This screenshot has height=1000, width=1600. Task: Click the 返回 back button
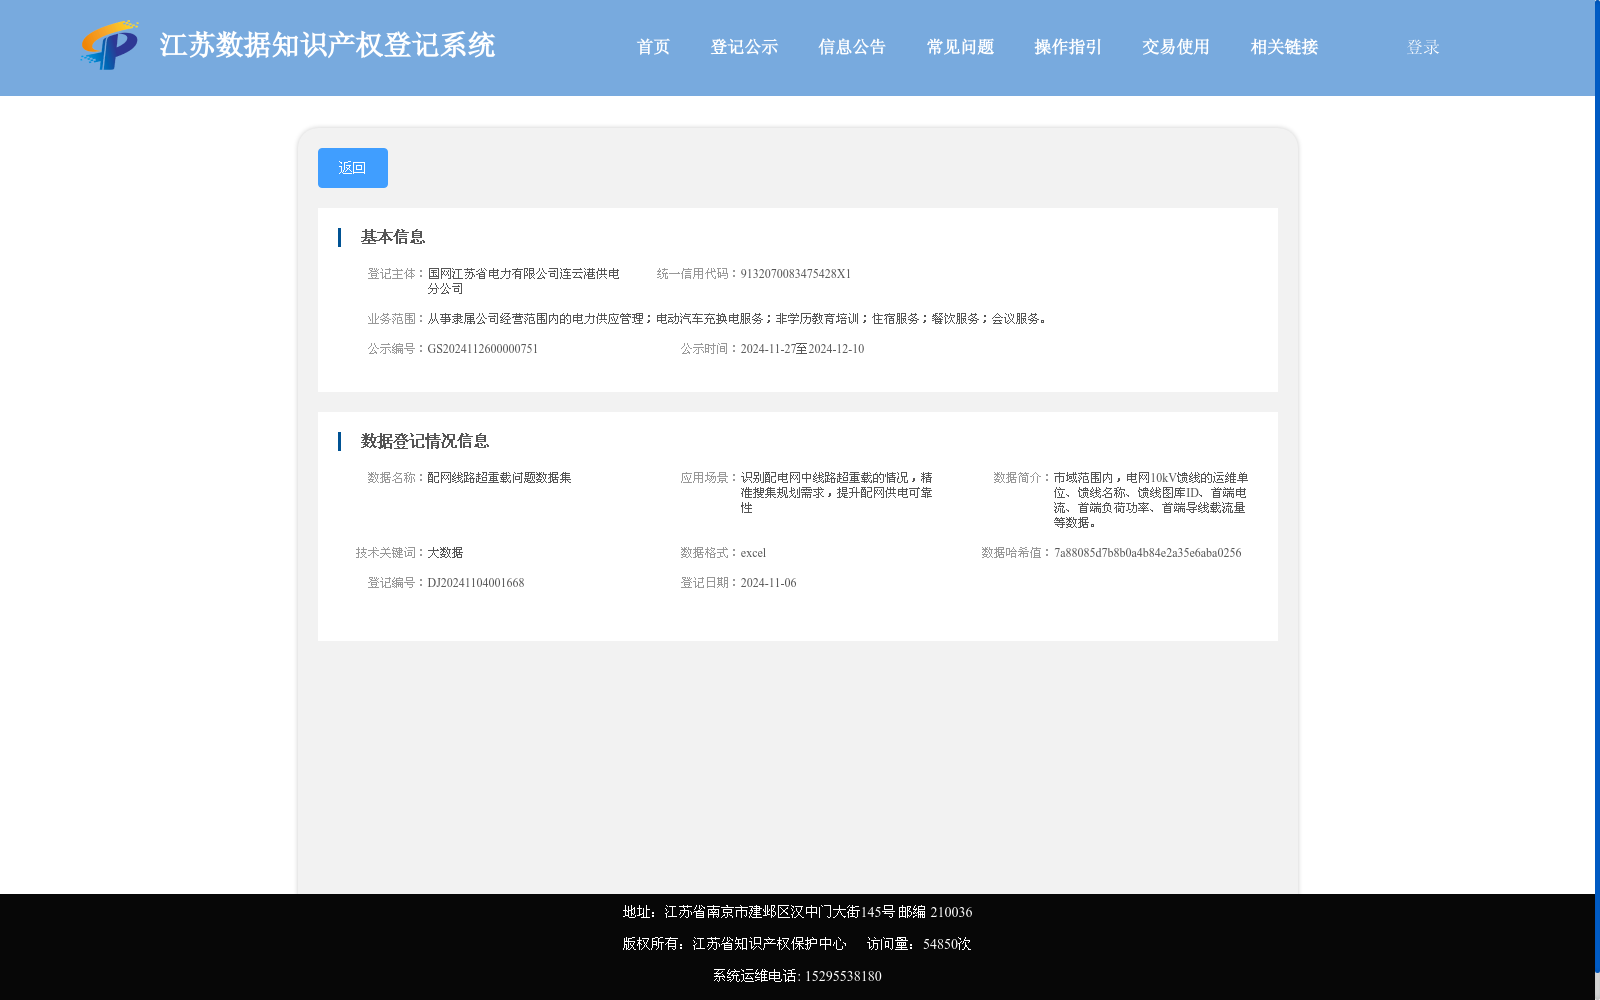pos(353,168)
